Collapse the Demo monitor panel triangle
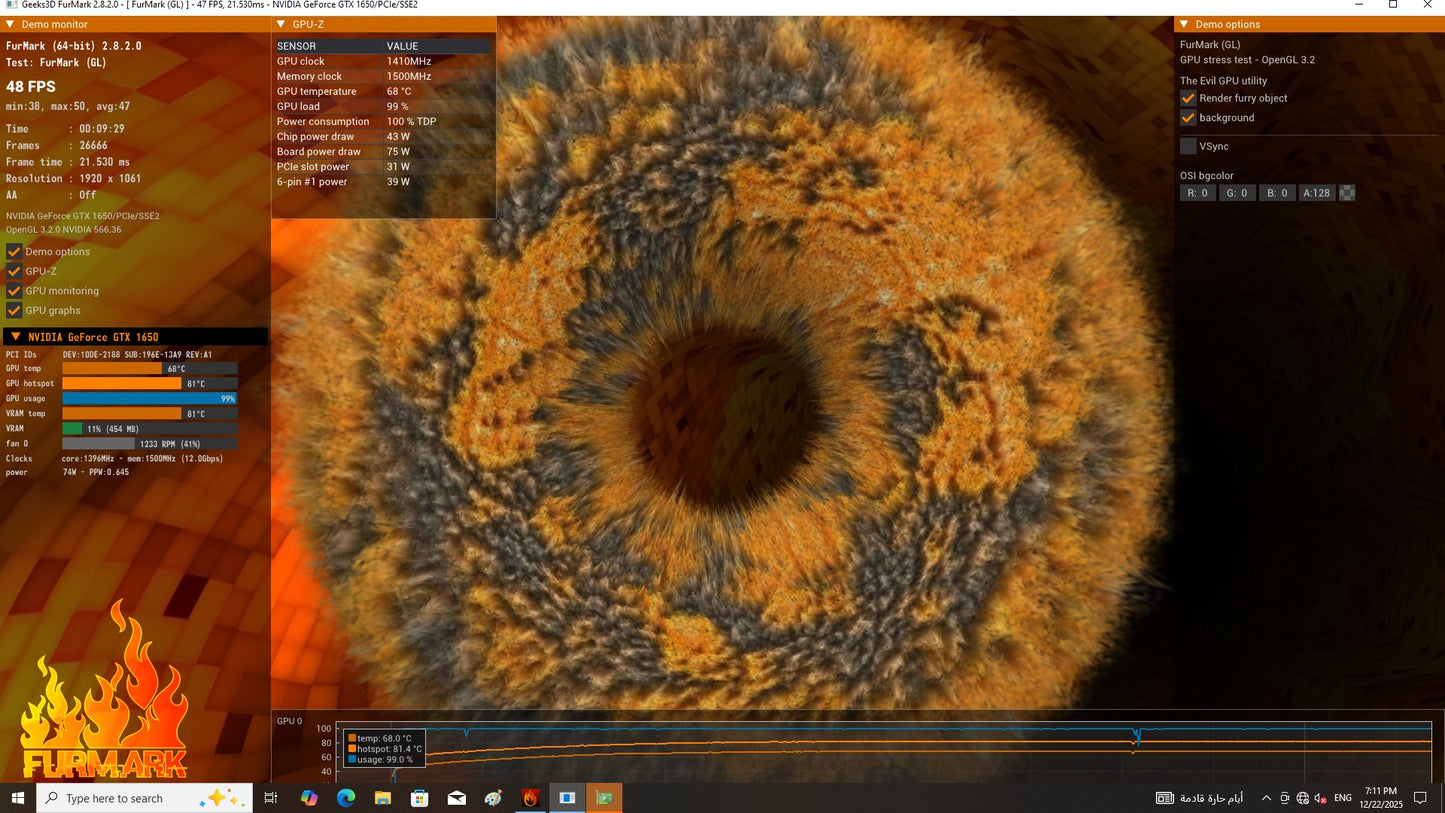The width and height of the screenshot is (1445, 813). pyautogui.click(x=10, y=24)
